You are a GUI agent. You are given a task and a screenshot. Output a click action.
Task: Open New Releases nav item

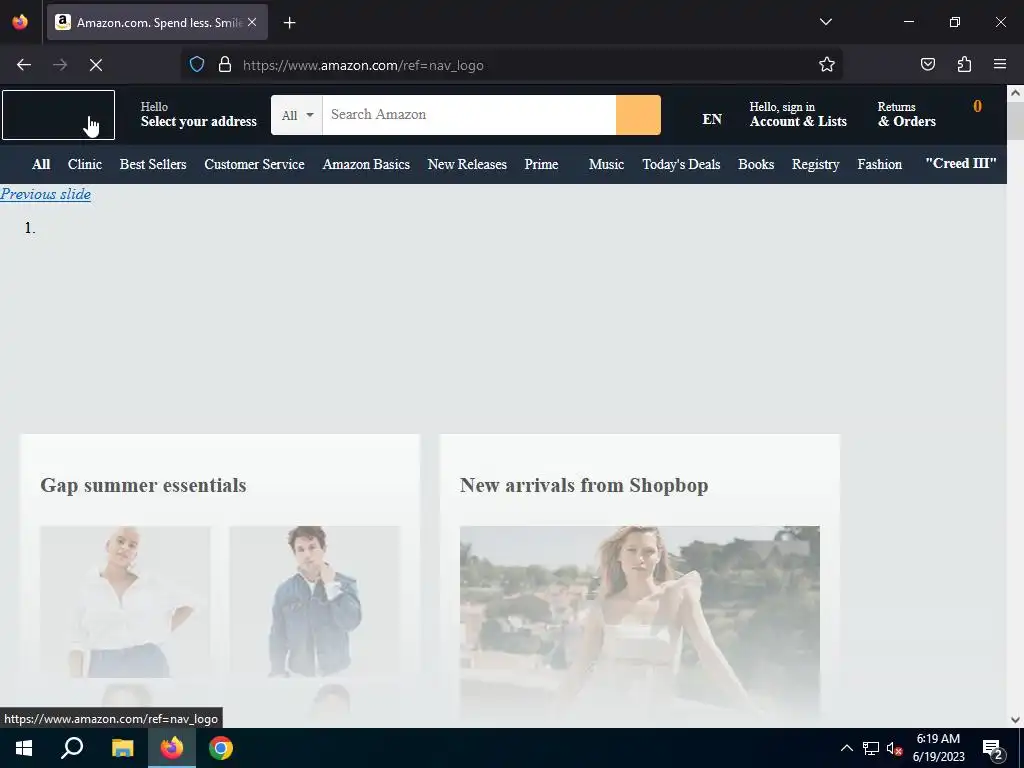coord(467,164)
